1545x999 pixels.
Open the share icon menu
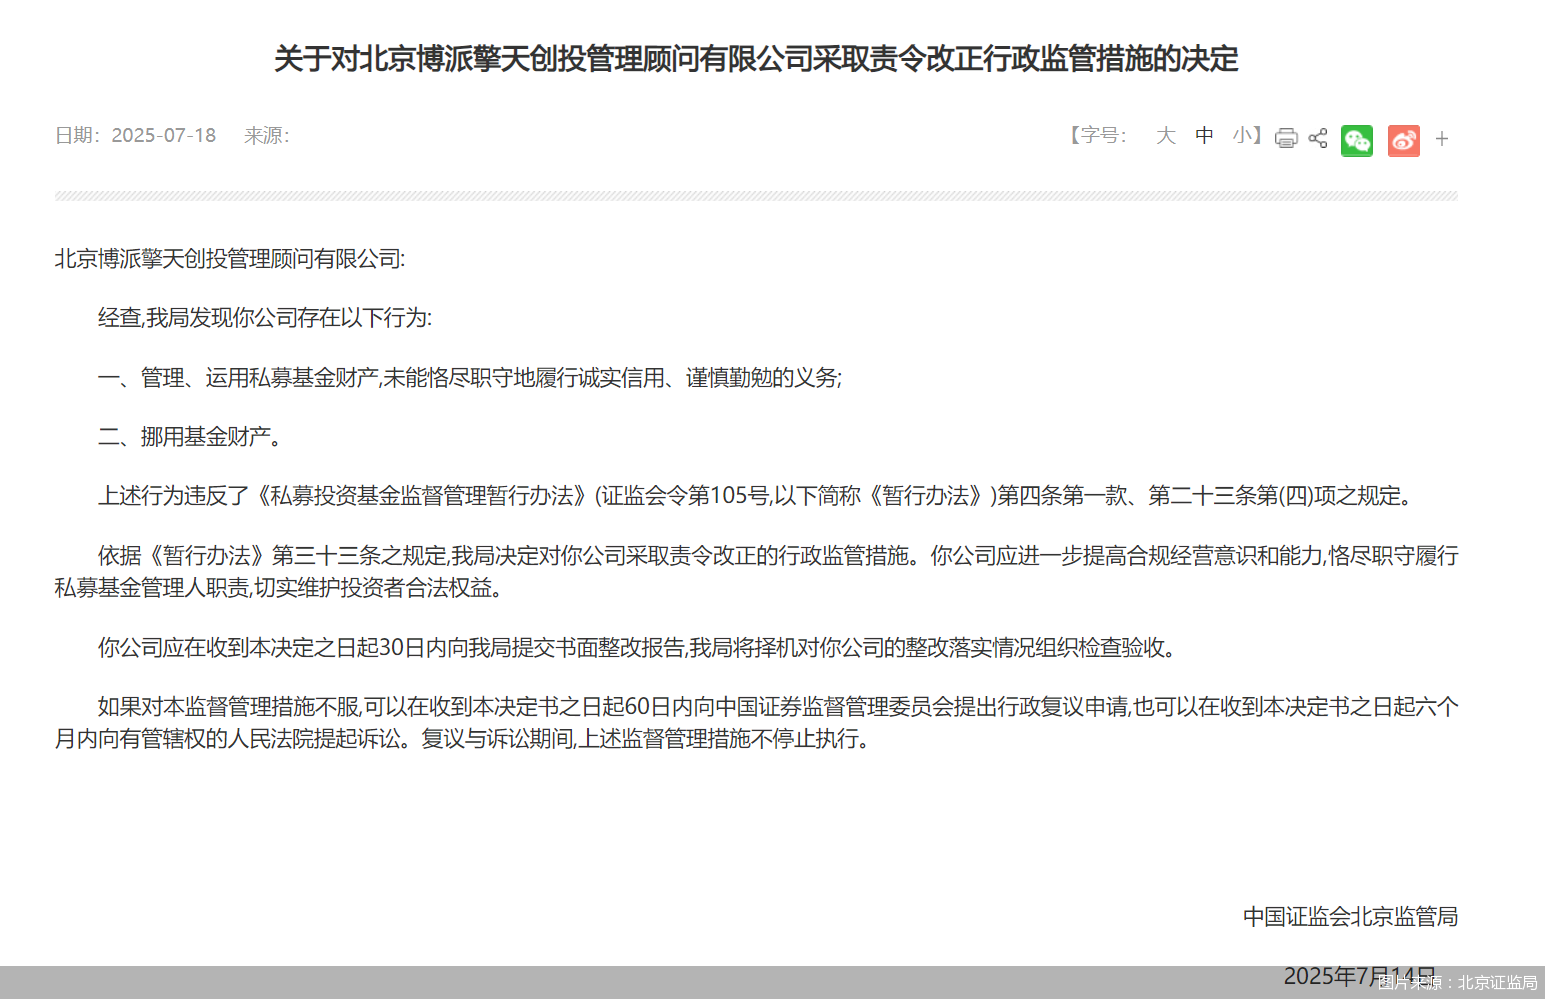coord(1318,138)
